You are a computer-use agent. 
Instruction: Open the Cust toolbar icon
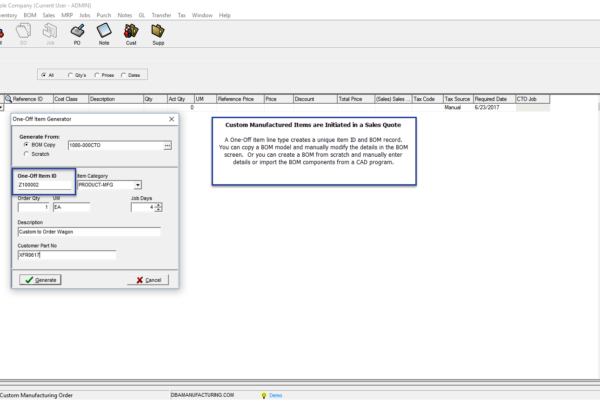131,34
